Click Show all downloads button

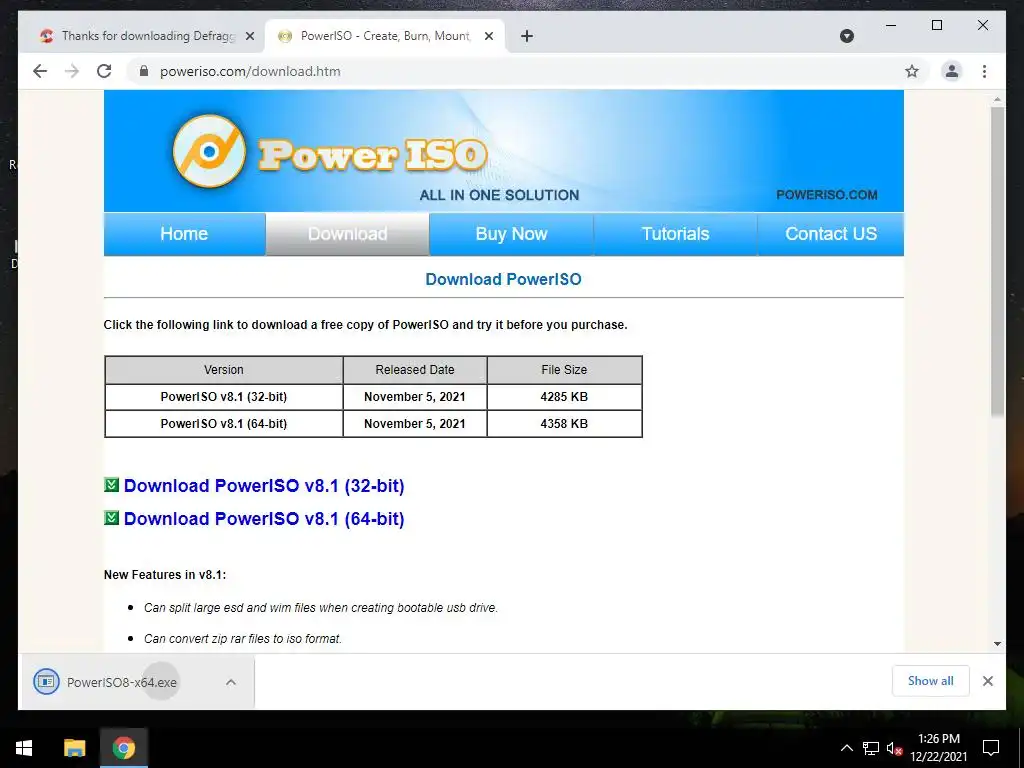[931, 681]
